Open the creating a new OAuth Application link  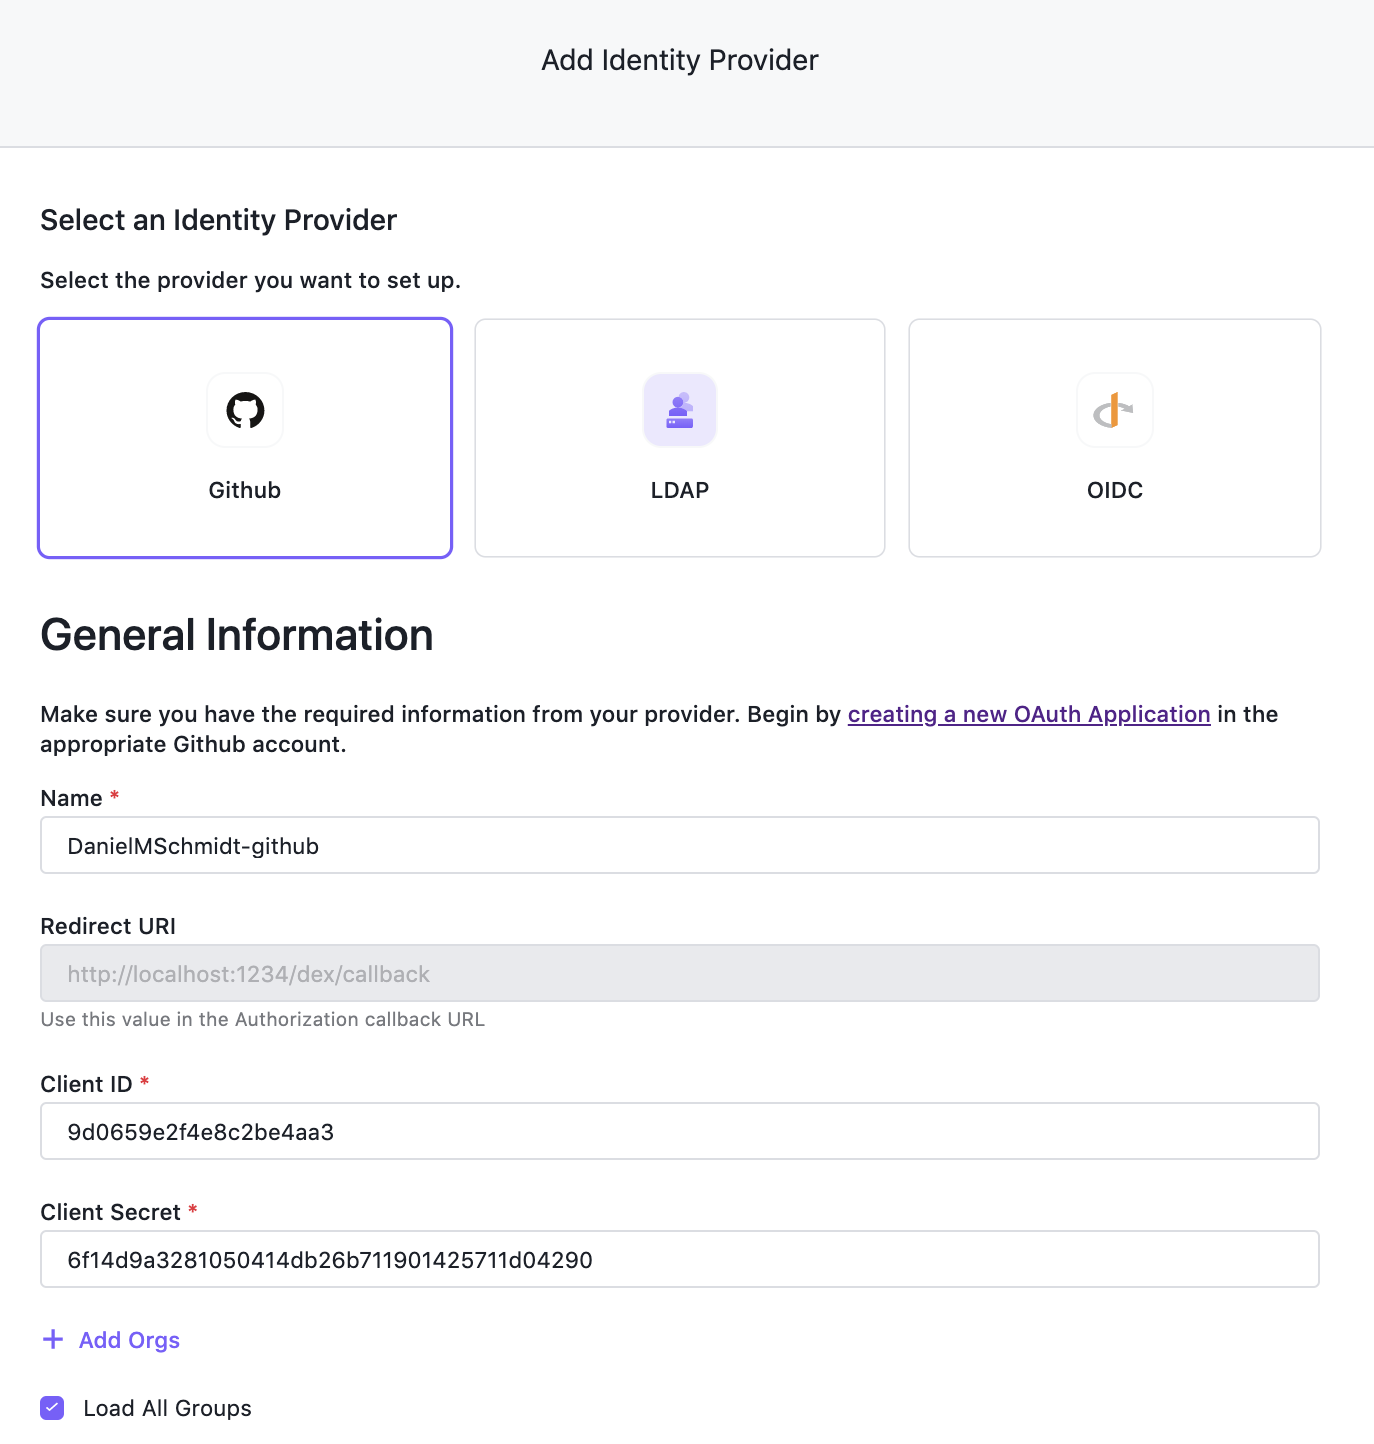1029,714
